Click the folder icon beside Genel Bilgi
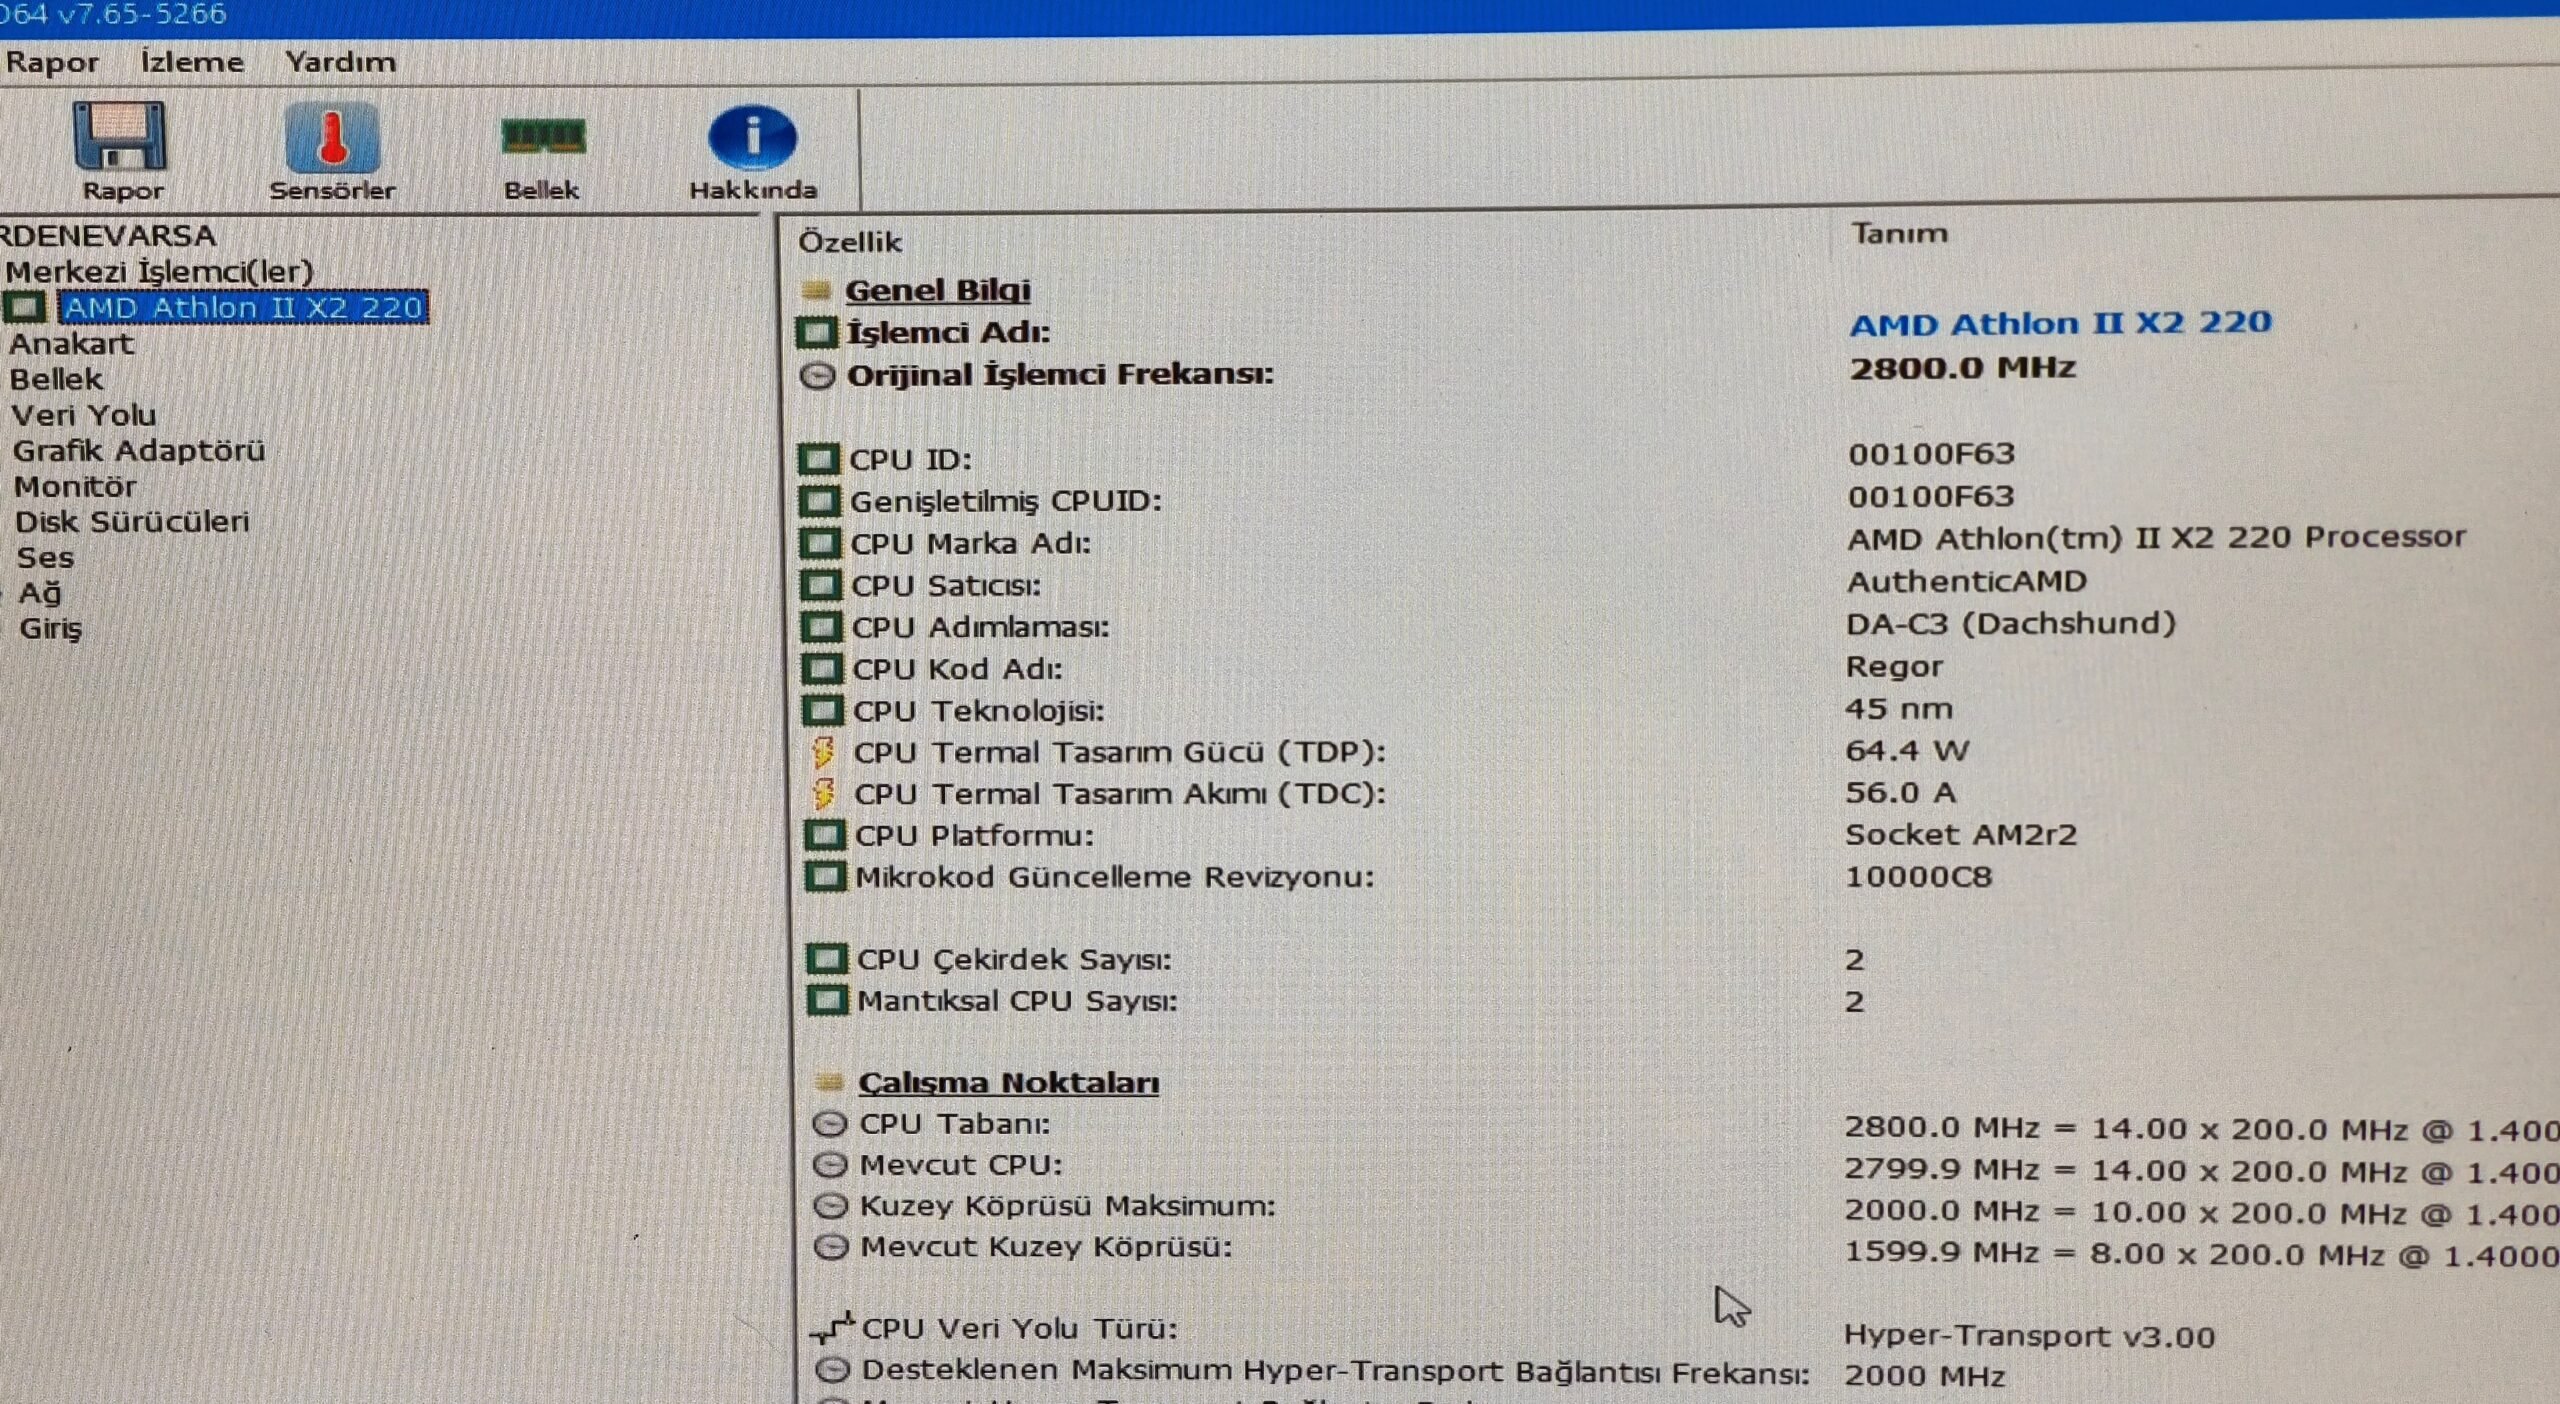The height and width of the screenshot is (1404, 2560). tap(816, 290)
